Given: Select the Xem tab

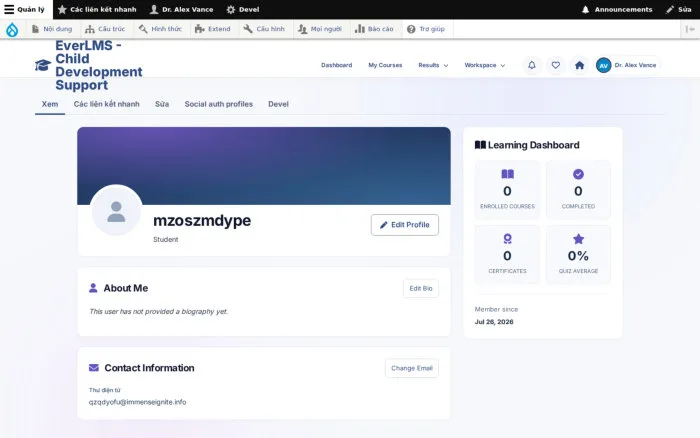Looking at the screenshot, I should click(x=50, y=104).
